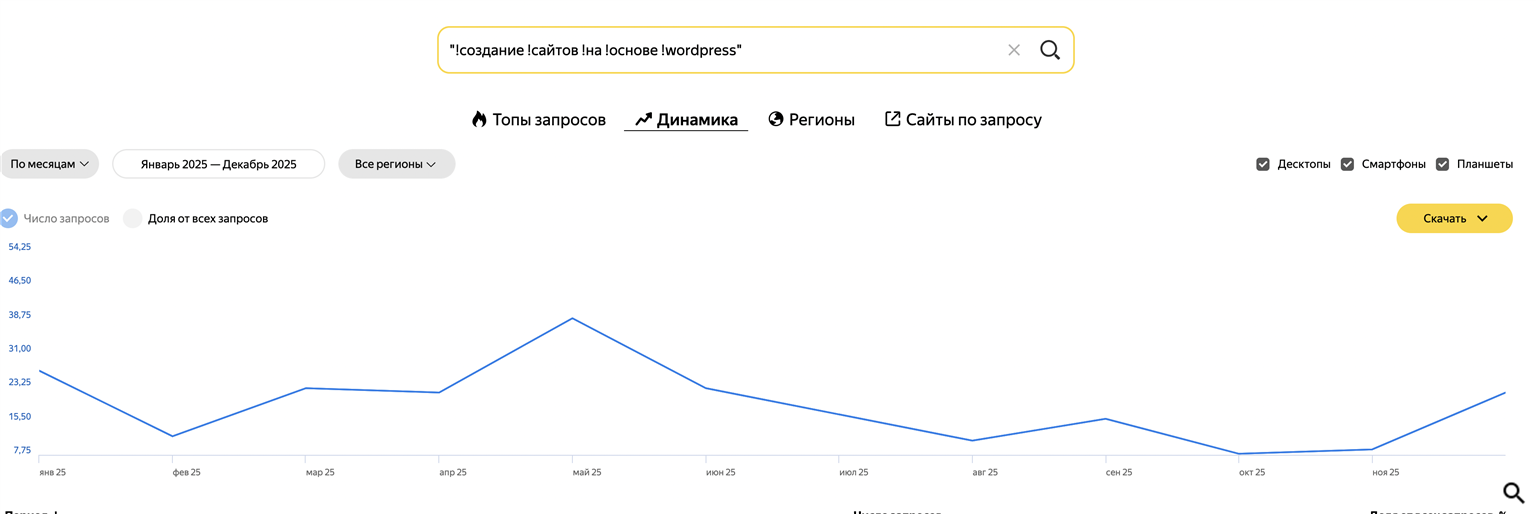This screenshot has height=514, width=1536.
Task: Click the trend arrow icon for Динамика
Action: 643,119
